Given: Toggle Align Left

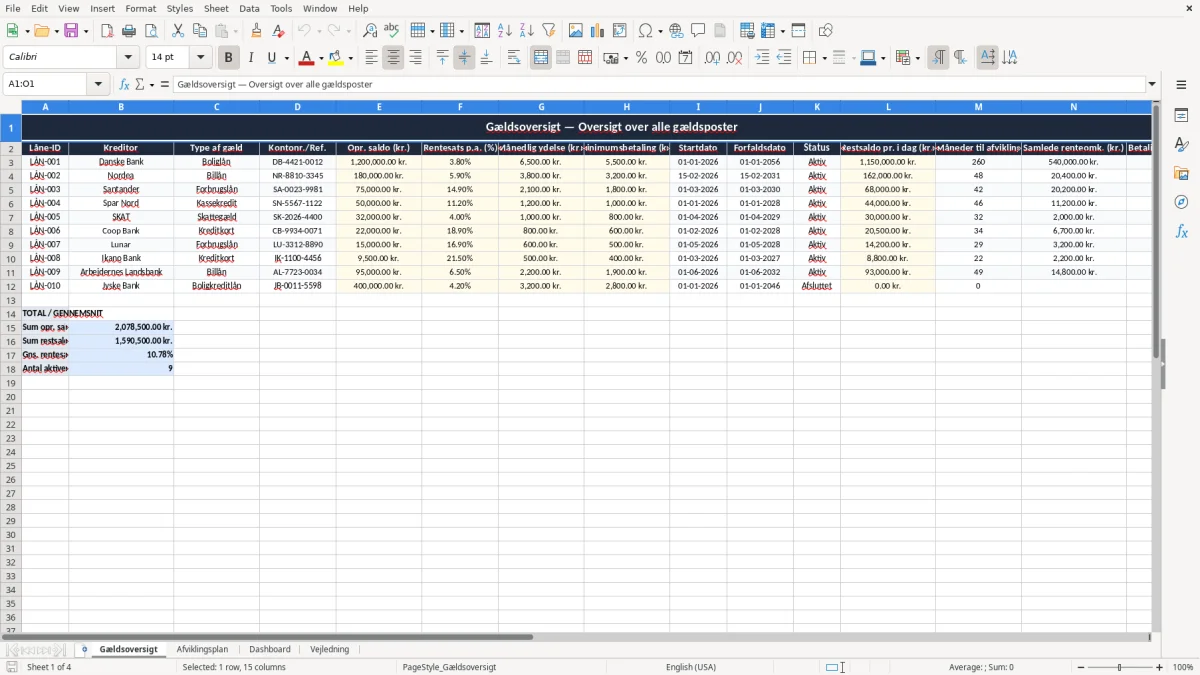Looking at the screenshot, I should [x=371, y=58].
